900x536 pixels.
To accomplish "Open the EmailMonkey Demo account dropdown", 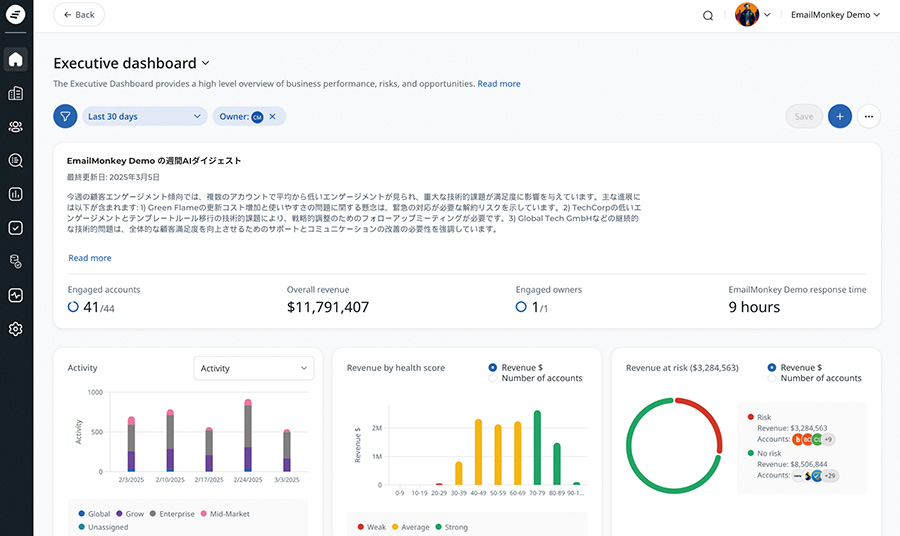I will pyautogui.click(x=835, y=15).
